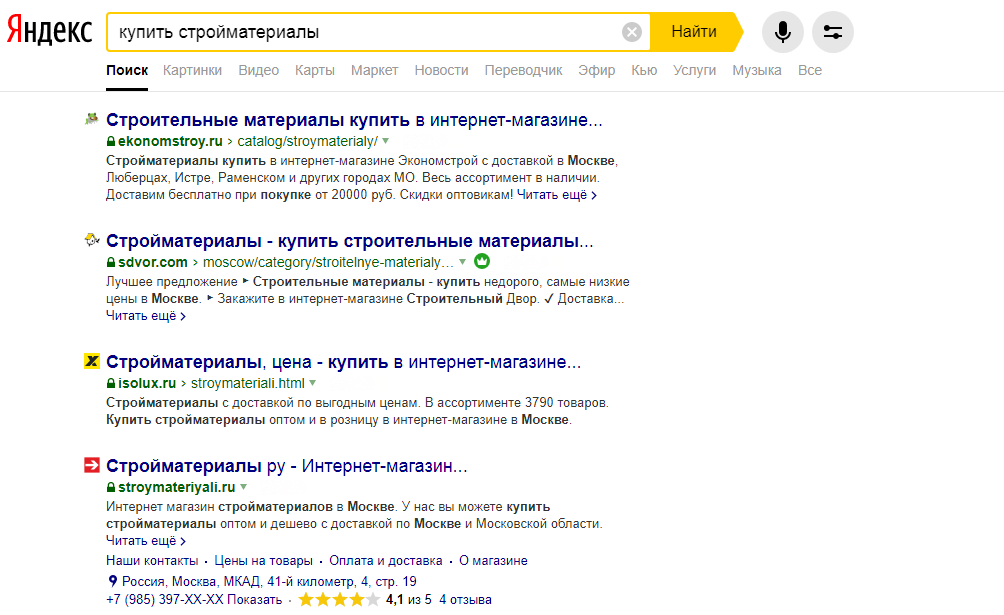Open result 'Стройматериалы, цена - купить в интернет-магазине…'
Viewport: 1004px width, 615px height.
pyautogui.click(x=343, y=362)
